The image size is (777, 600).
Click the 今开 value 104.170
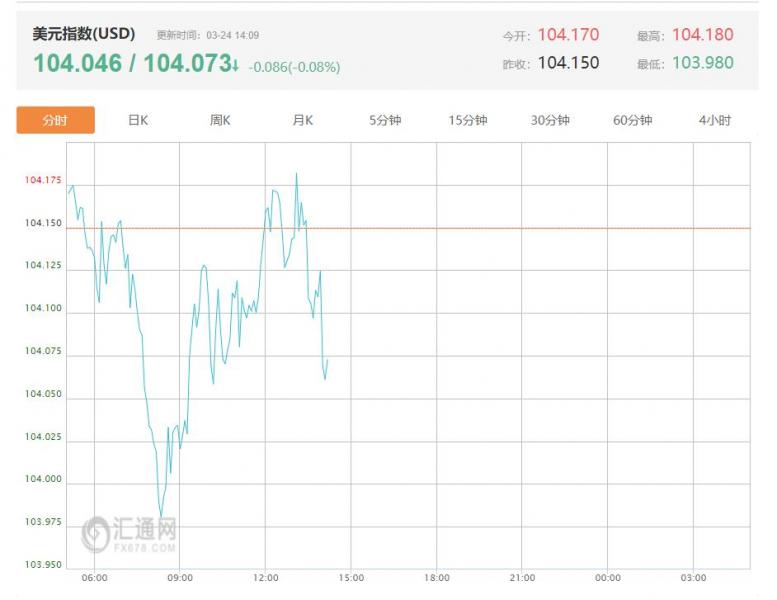point(568,35)
